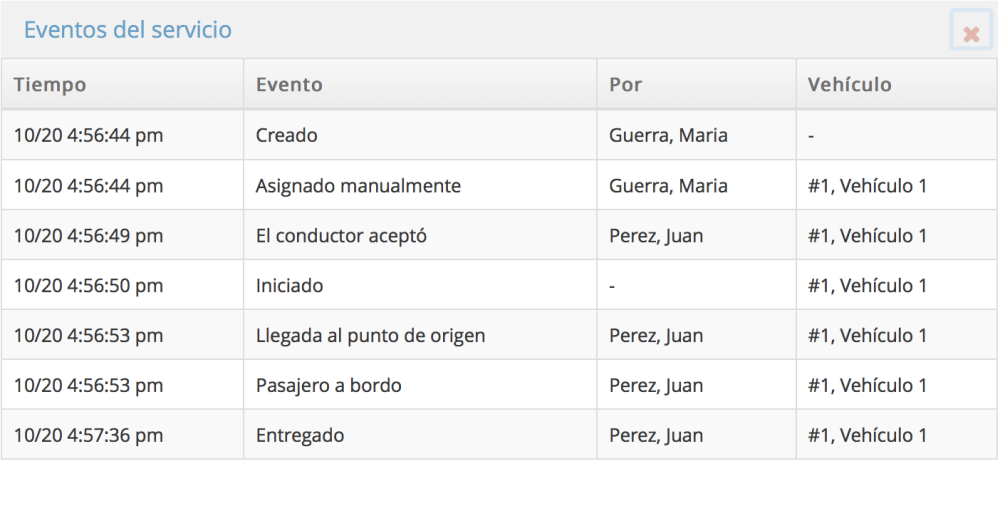Click the Vehículo column header
Screen dimensions: 1000x506
coord(849,85)
